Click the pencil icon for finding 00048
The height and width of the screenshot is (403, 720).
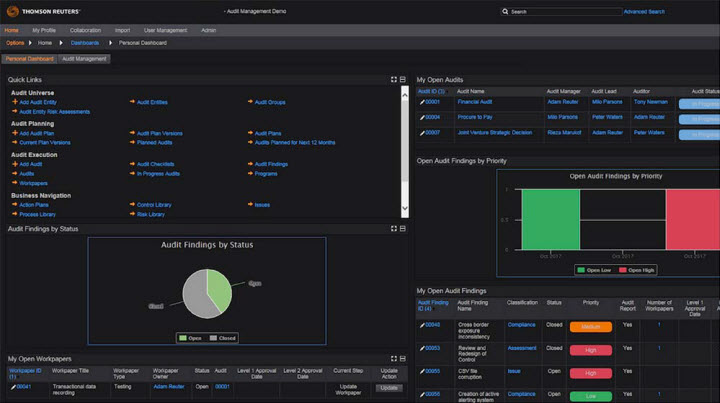[422, 325]
